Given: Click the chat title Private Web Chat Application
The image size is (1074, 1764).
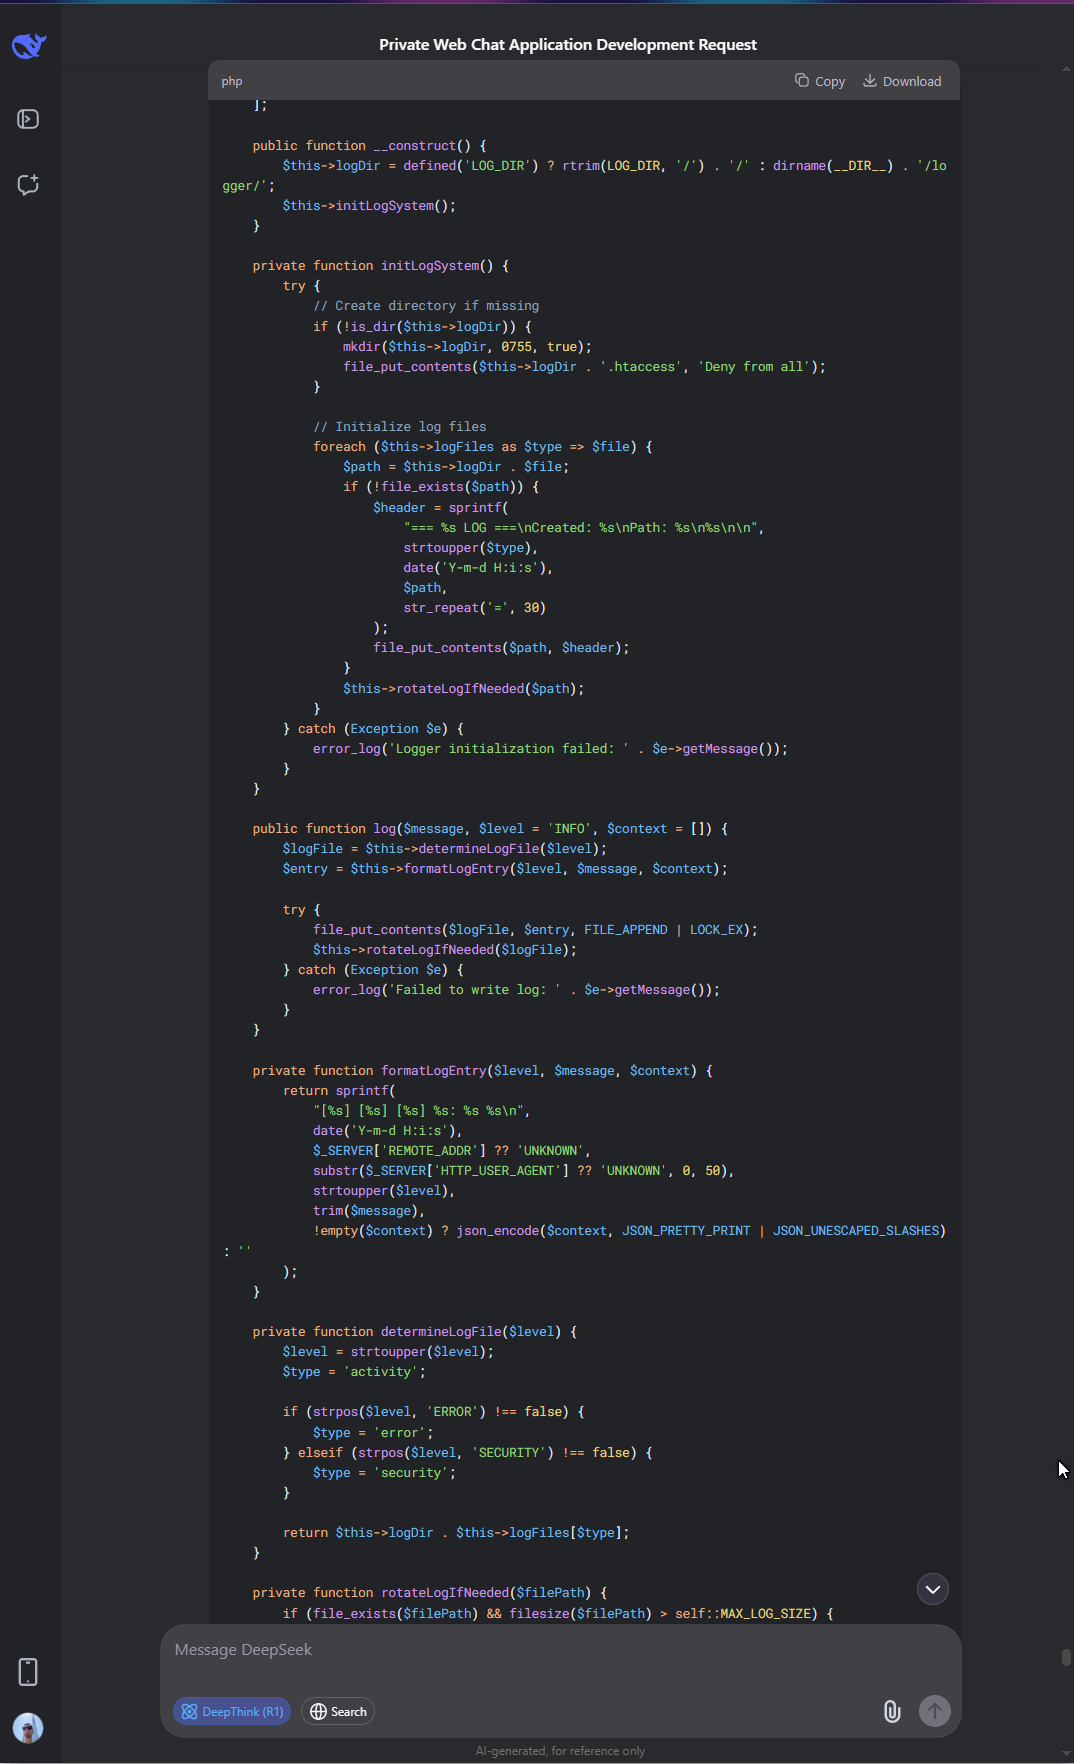Looking at the screenshot, I should (x=568, y=44).
